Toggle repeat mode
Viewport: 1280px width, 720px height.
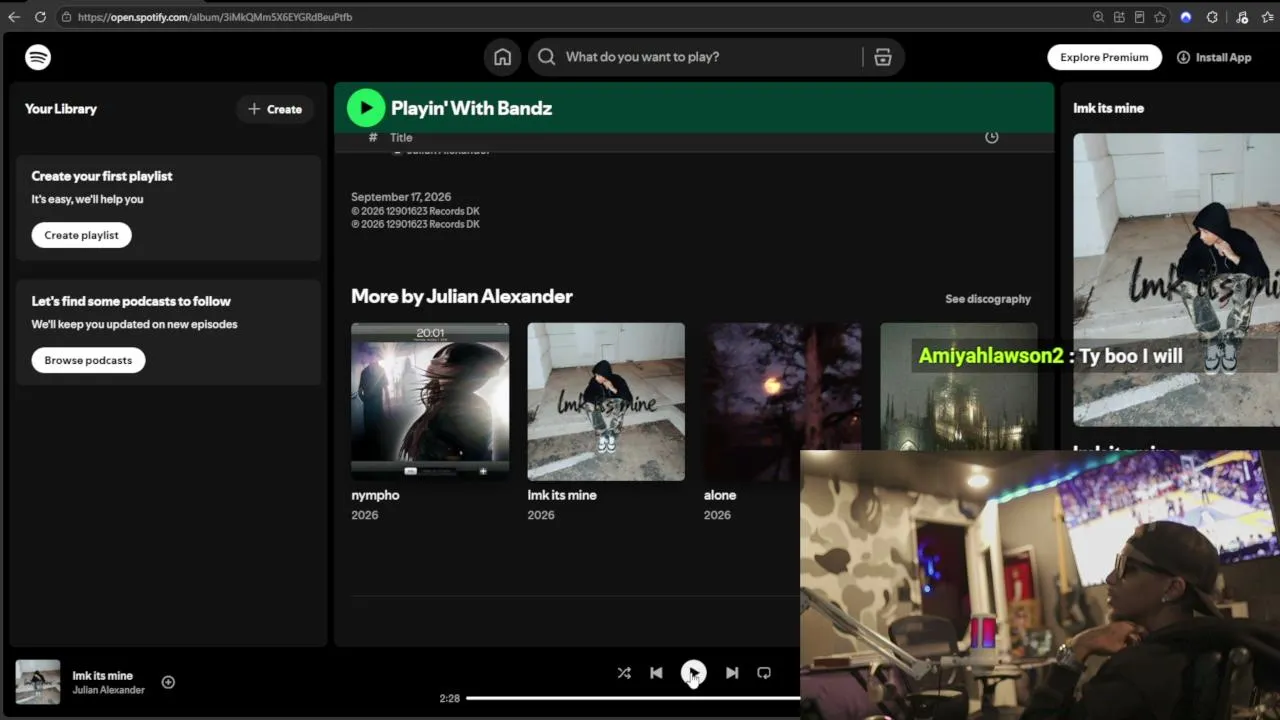(764, 673)
